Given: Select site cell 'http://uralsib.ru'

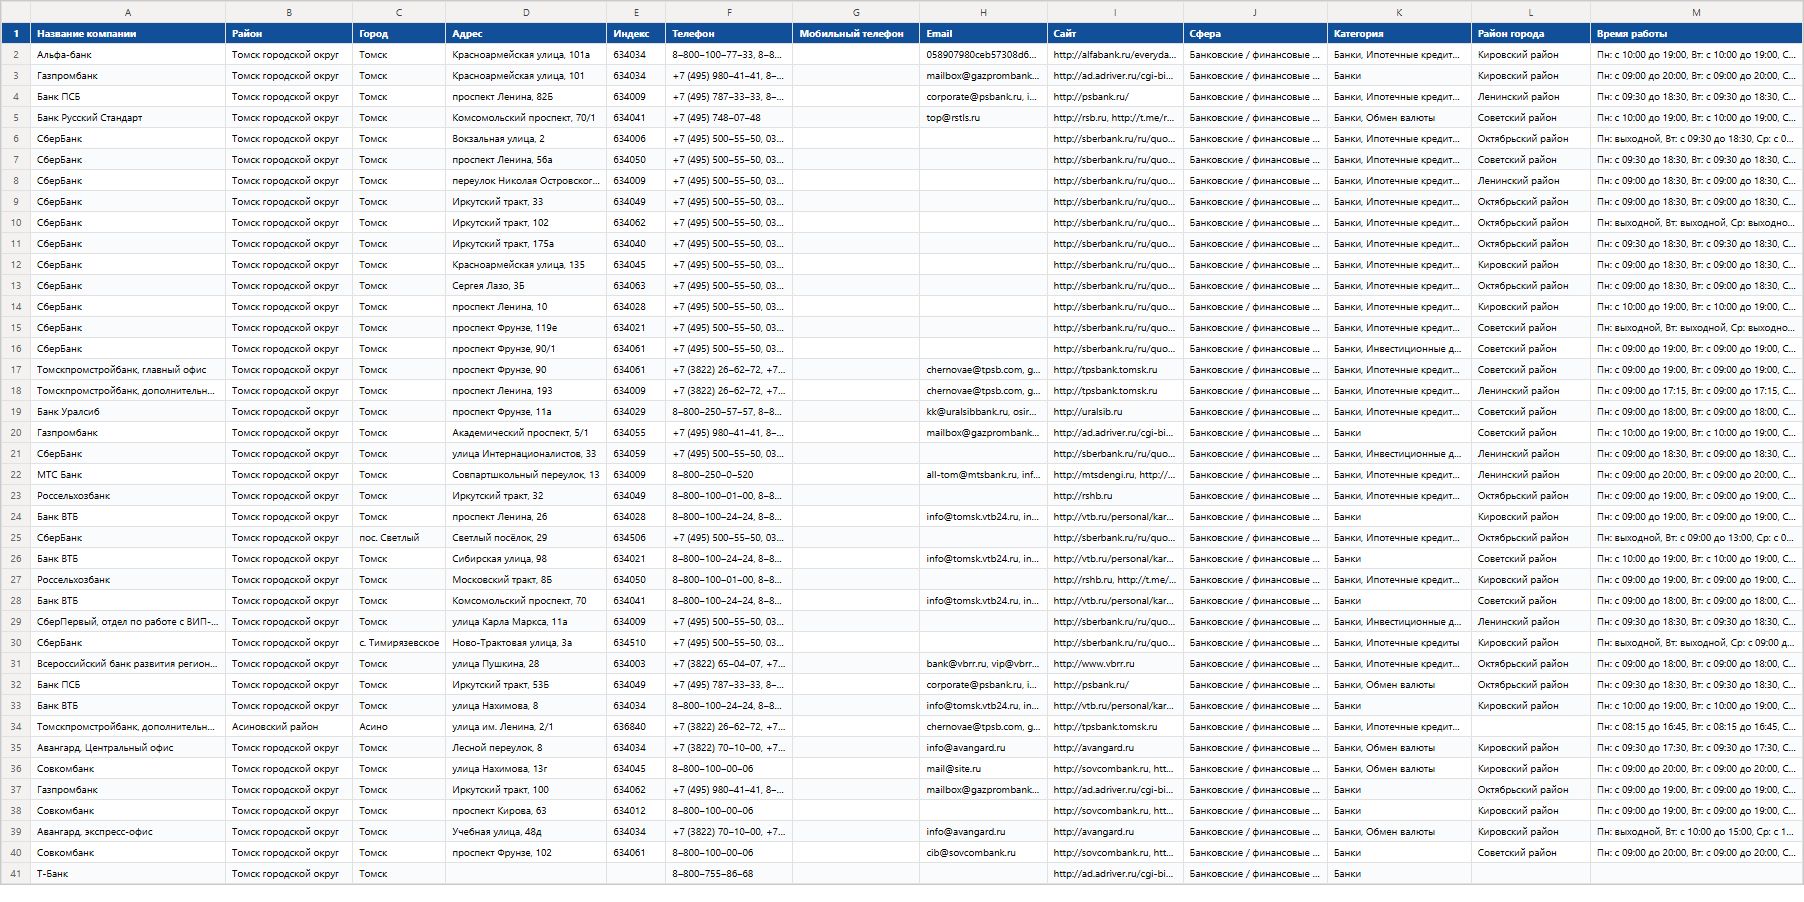Looking at the screenshot, I should [1115, 412].
